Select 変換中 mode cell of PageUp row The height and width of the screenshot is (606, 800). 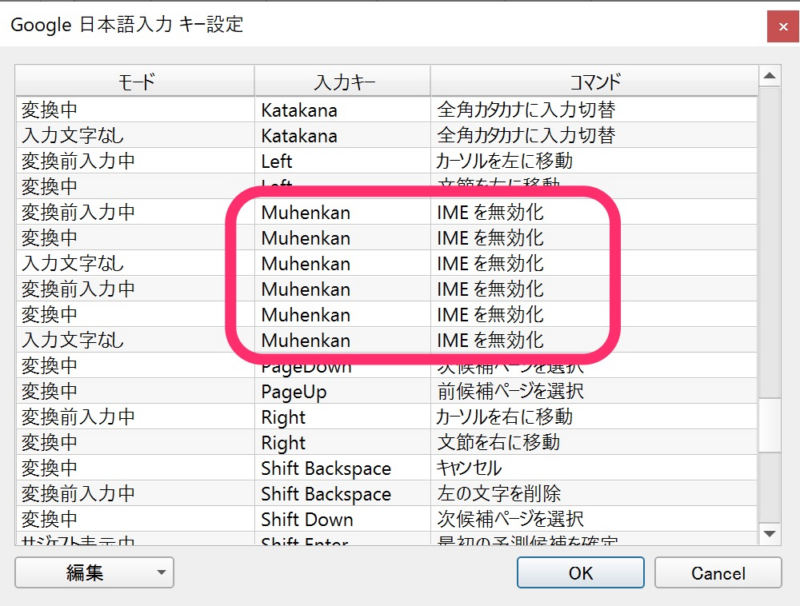point(135,391)
